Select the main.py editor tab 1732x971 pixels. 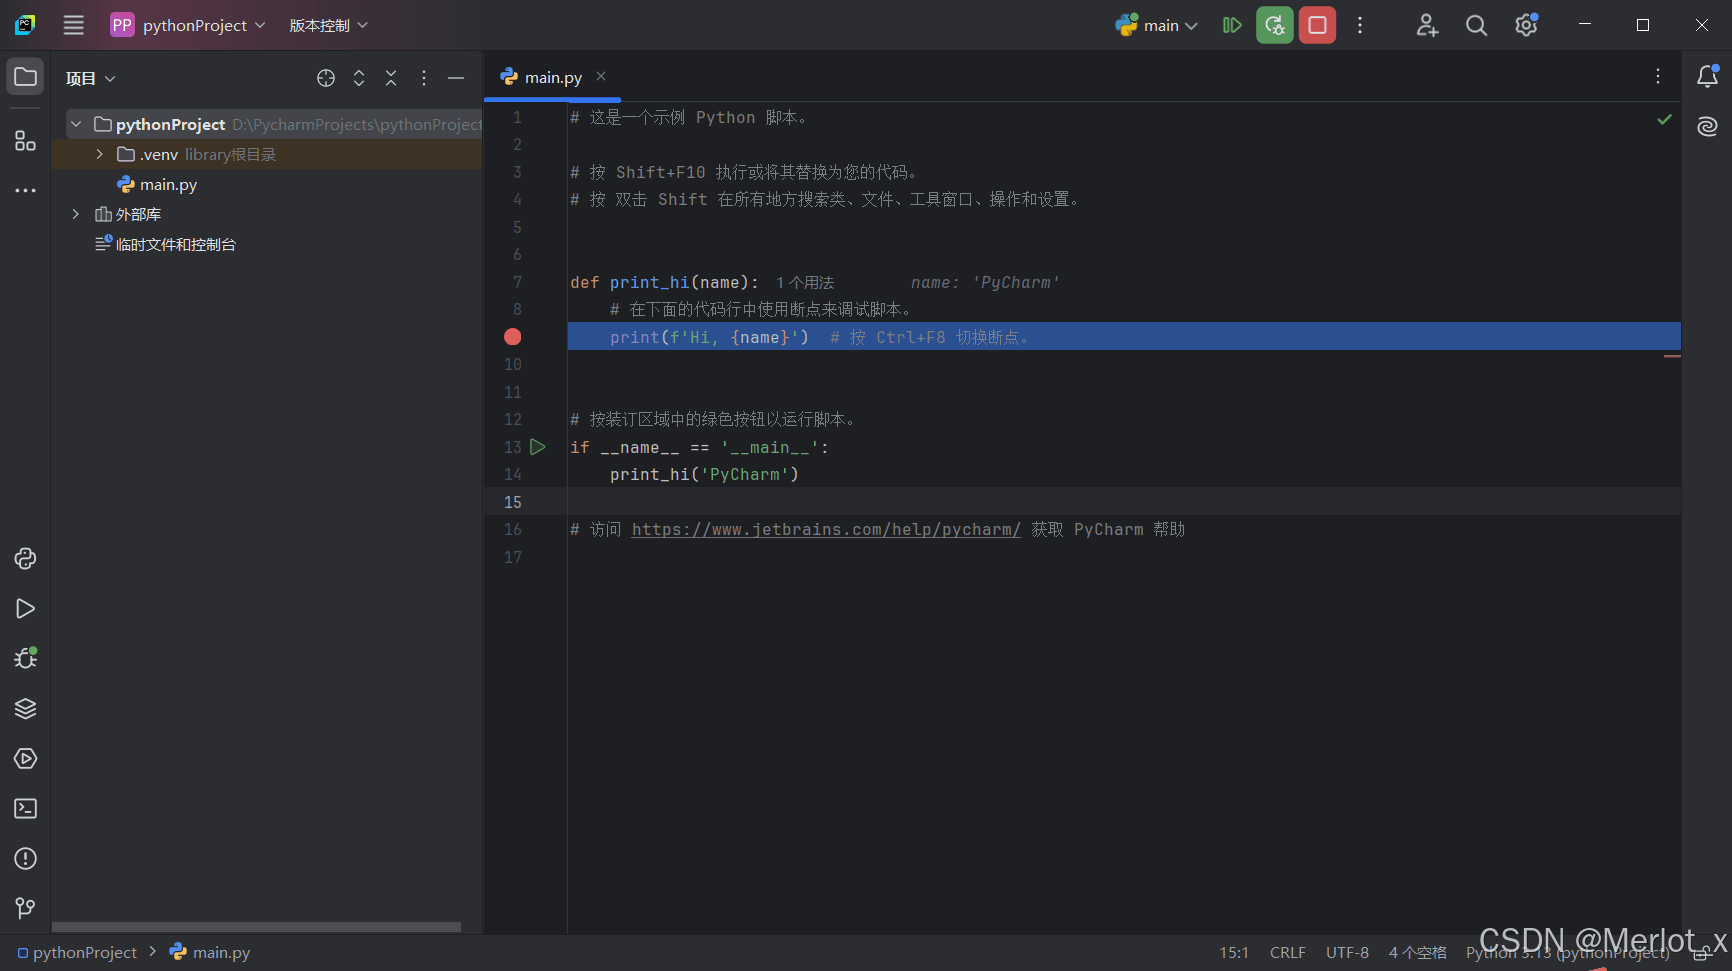pos(552,77)
